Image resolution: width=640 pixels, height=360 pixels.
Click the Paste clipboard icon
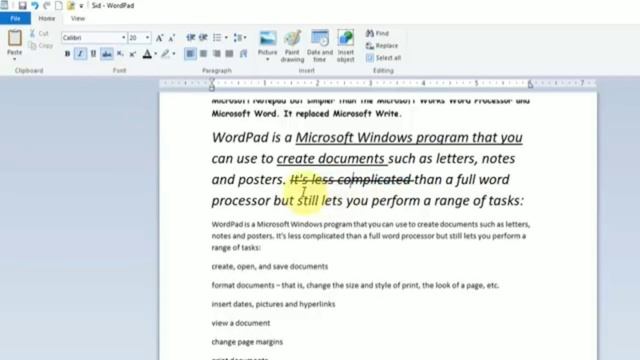click(x=15, y=38)
